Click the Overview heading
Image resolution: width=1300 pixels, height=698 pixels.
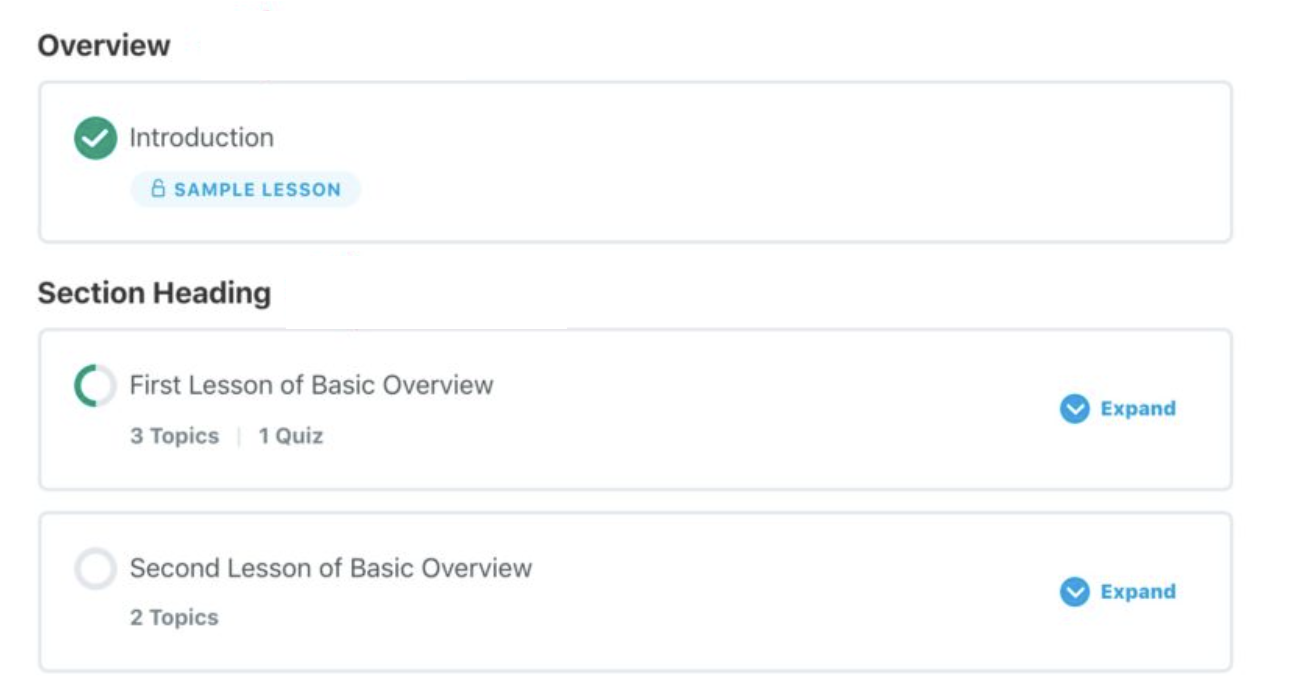click(x=104, y=46)
